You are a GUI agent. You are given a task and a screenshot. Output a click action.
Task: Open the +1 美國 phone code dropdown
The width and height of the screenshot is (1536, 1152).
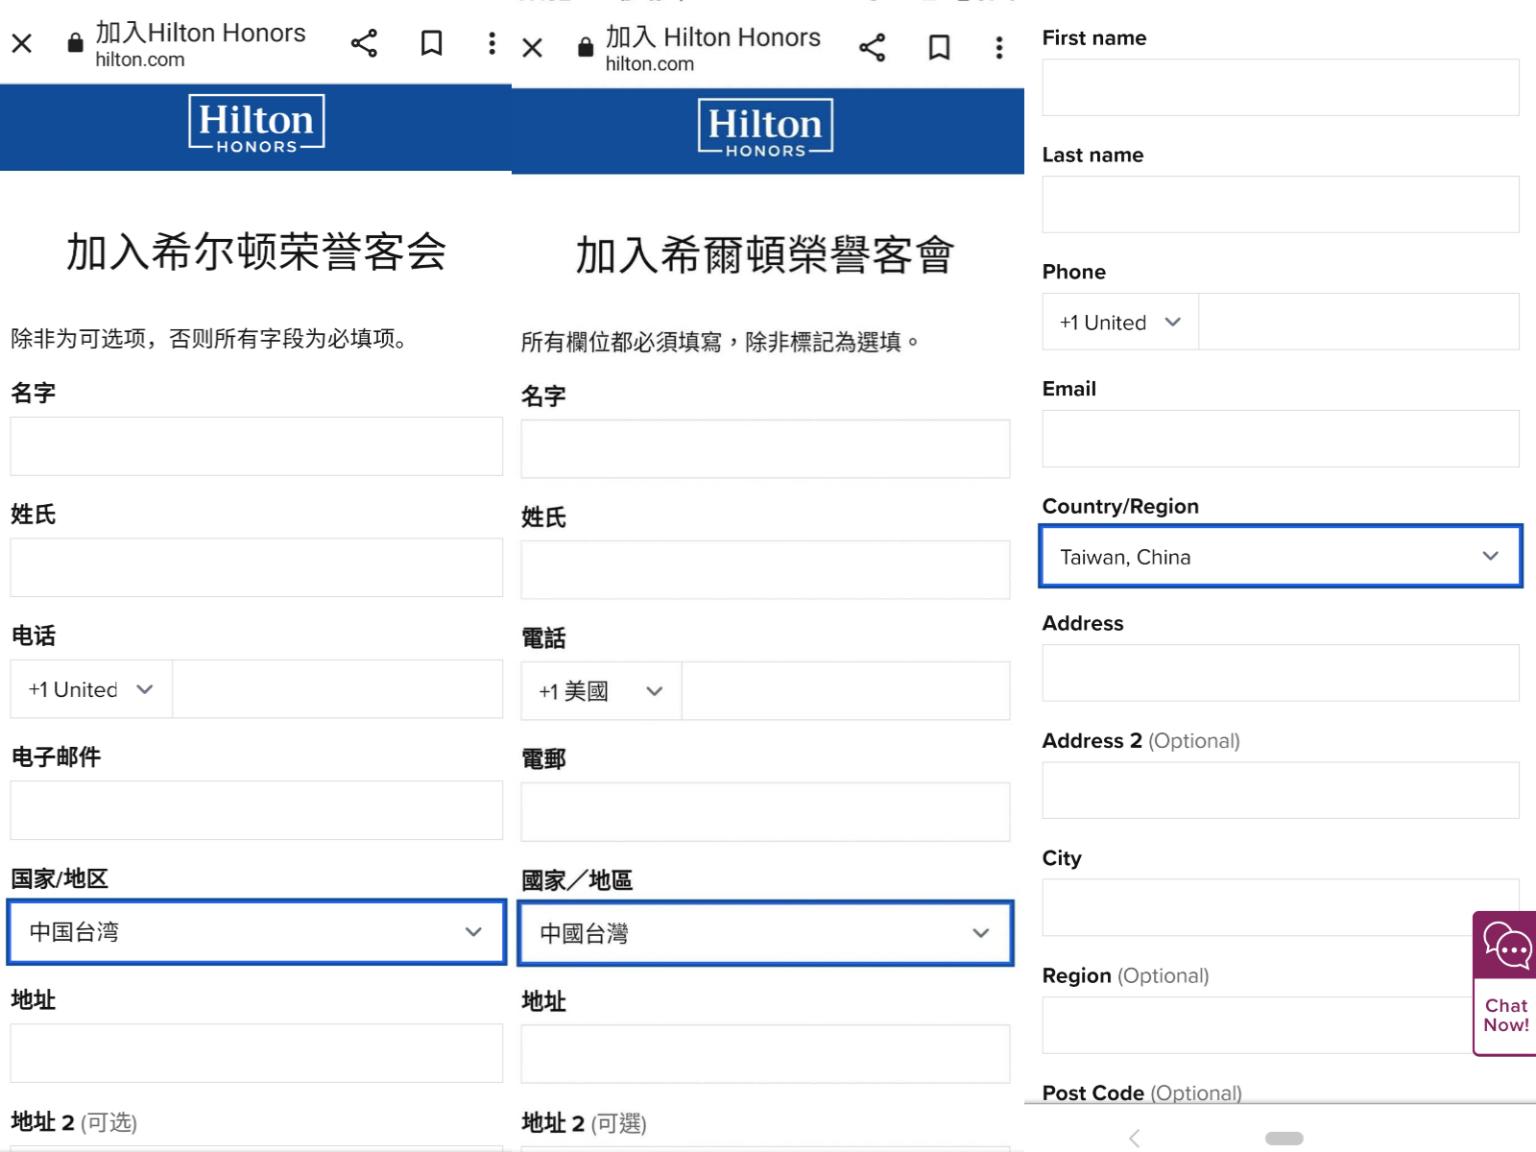pyautogui.click(x=600, y=691)
